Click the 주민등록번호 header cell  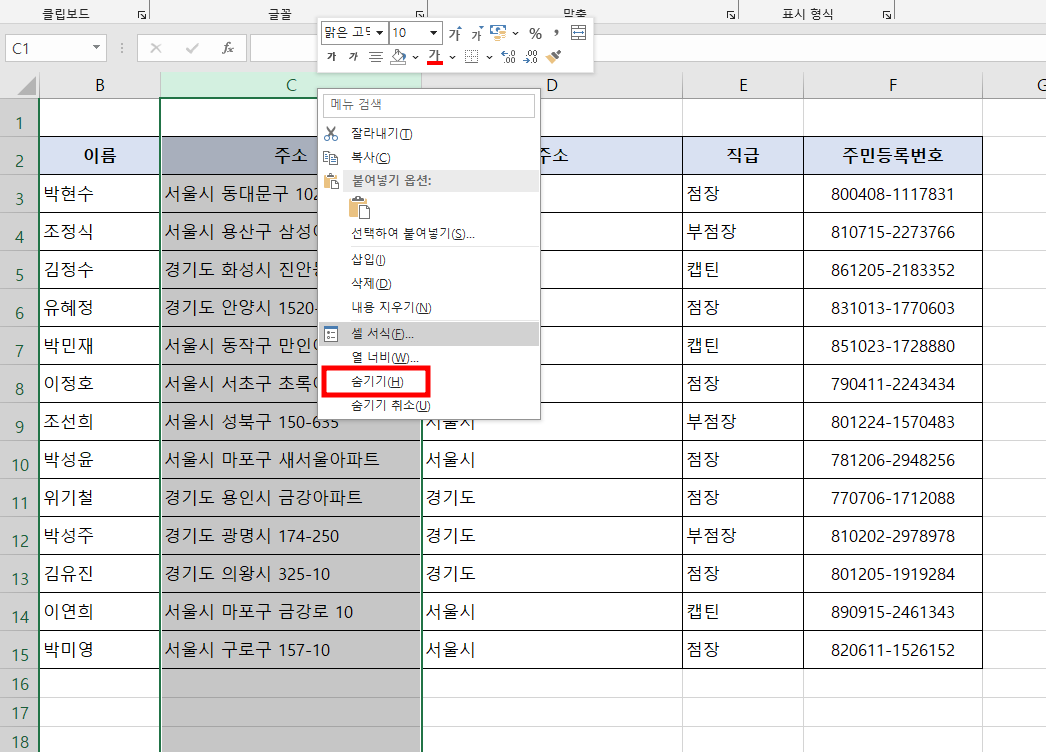coord(893,155)
